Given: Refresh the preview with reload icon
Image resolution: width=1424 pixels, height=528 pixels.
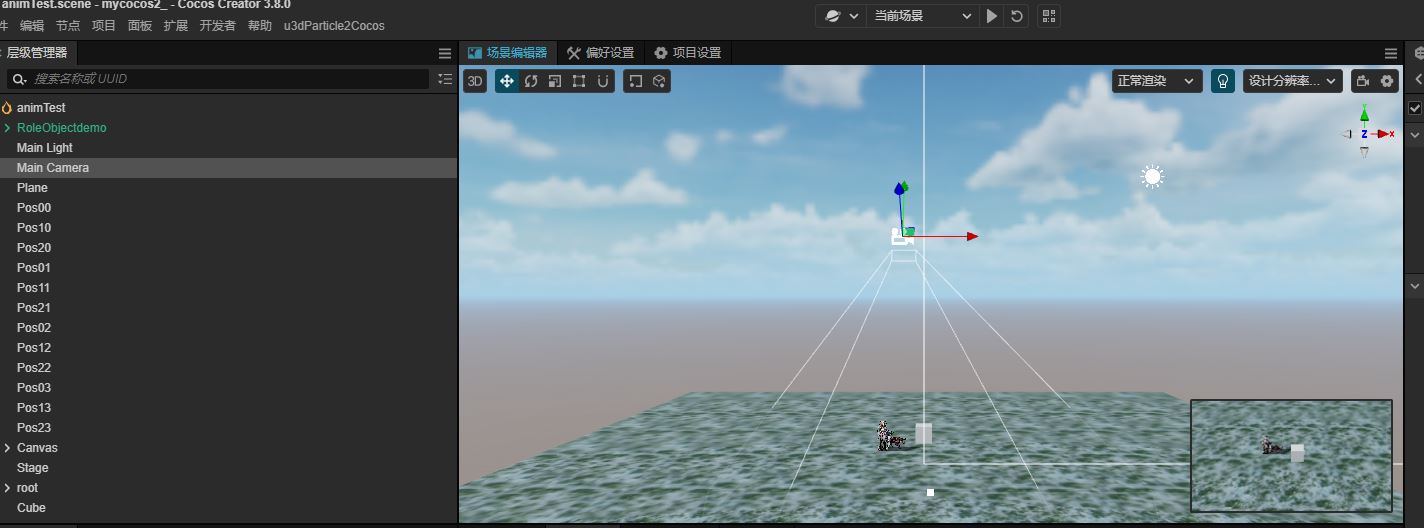Looking at the screenshot, I should pyautogui.click(x=1017, y=16).
